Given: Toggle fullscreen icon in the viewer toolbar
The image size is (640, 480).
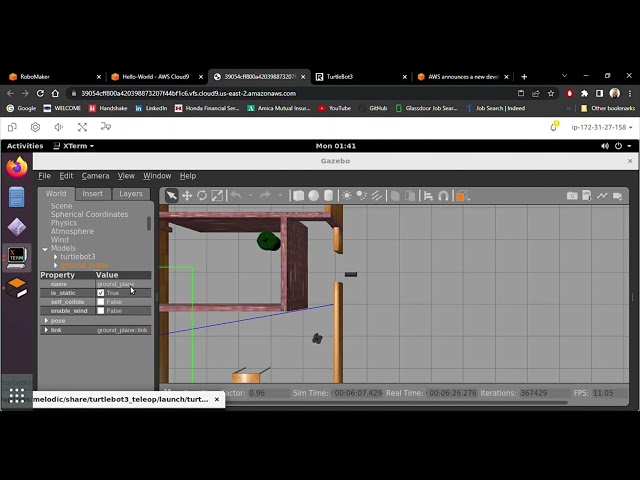Looking at the screenshot, I should coord(82,127).
